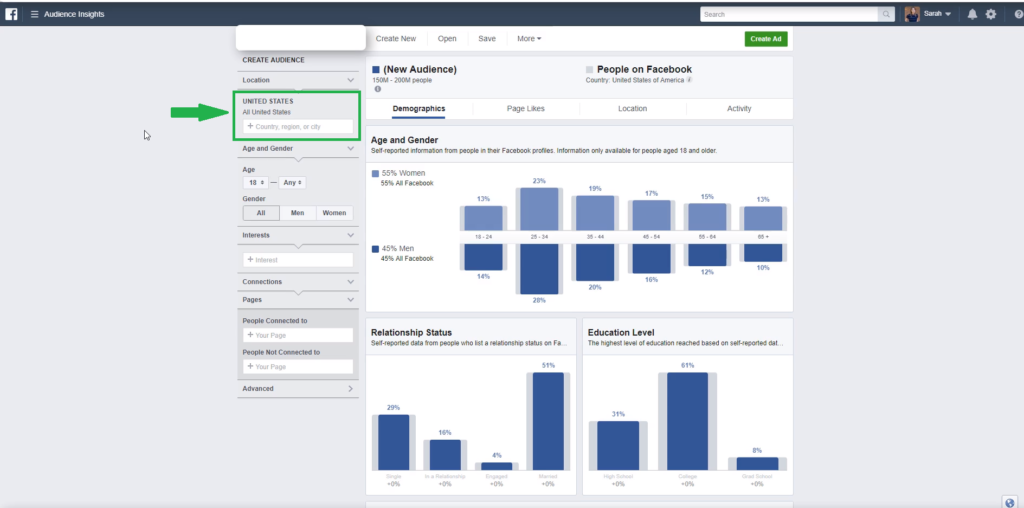Click the Grad School bar at 8%
The image size is (1024, 508).
757,464
